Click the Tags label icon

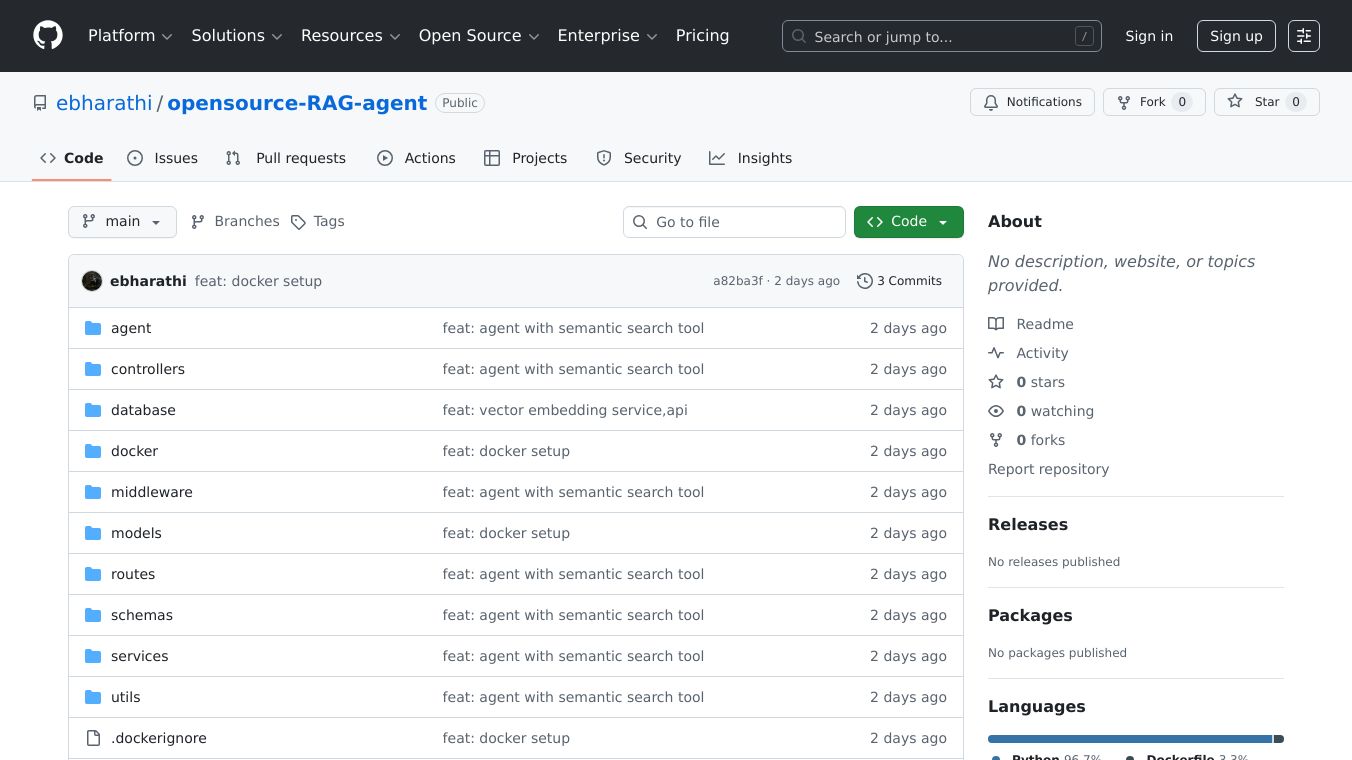click(299, 221)
